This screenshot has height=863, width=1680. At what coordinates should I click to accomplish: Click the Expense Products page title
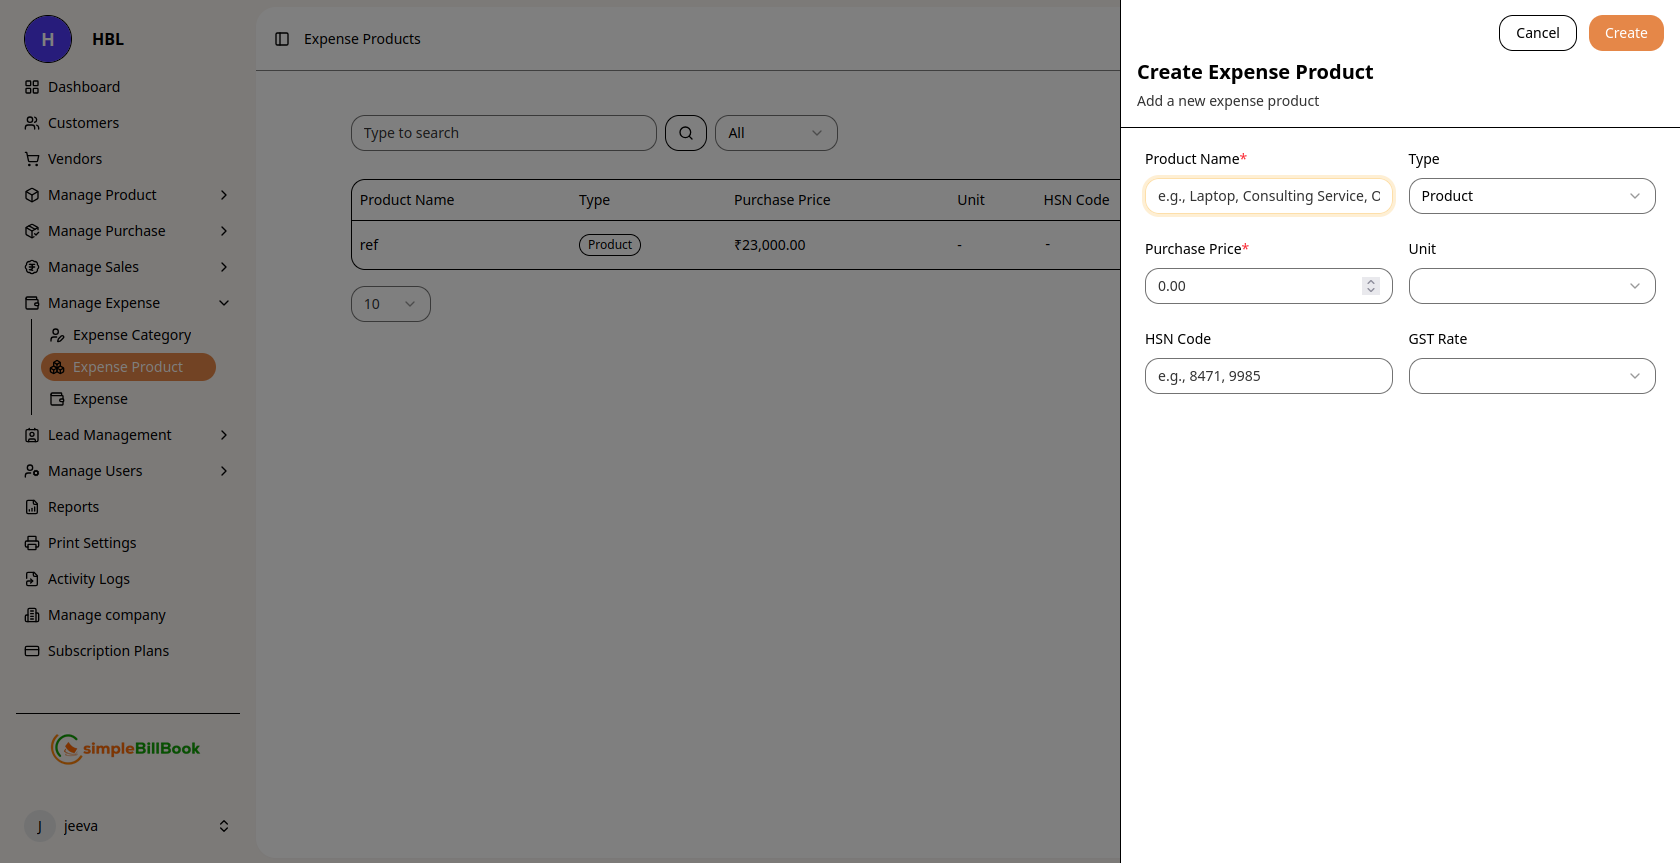click(x=362, y=39)
